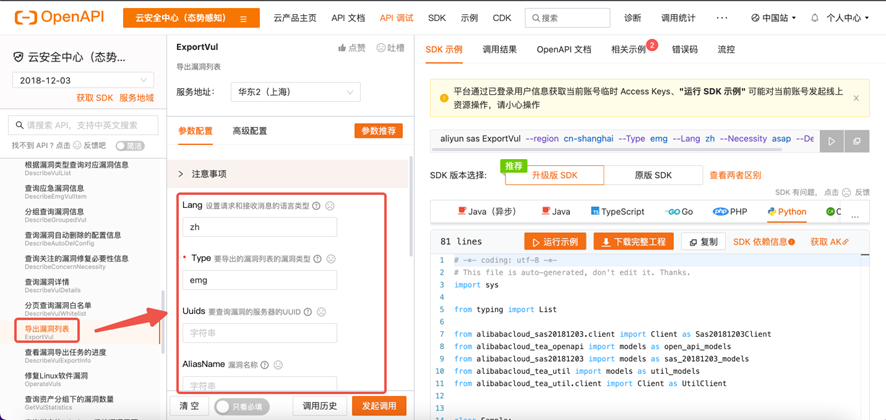Open the 服务地址 华东2(上海) dropdown
Viewport: 886px width, 420px height.
(x=296, y=92)
